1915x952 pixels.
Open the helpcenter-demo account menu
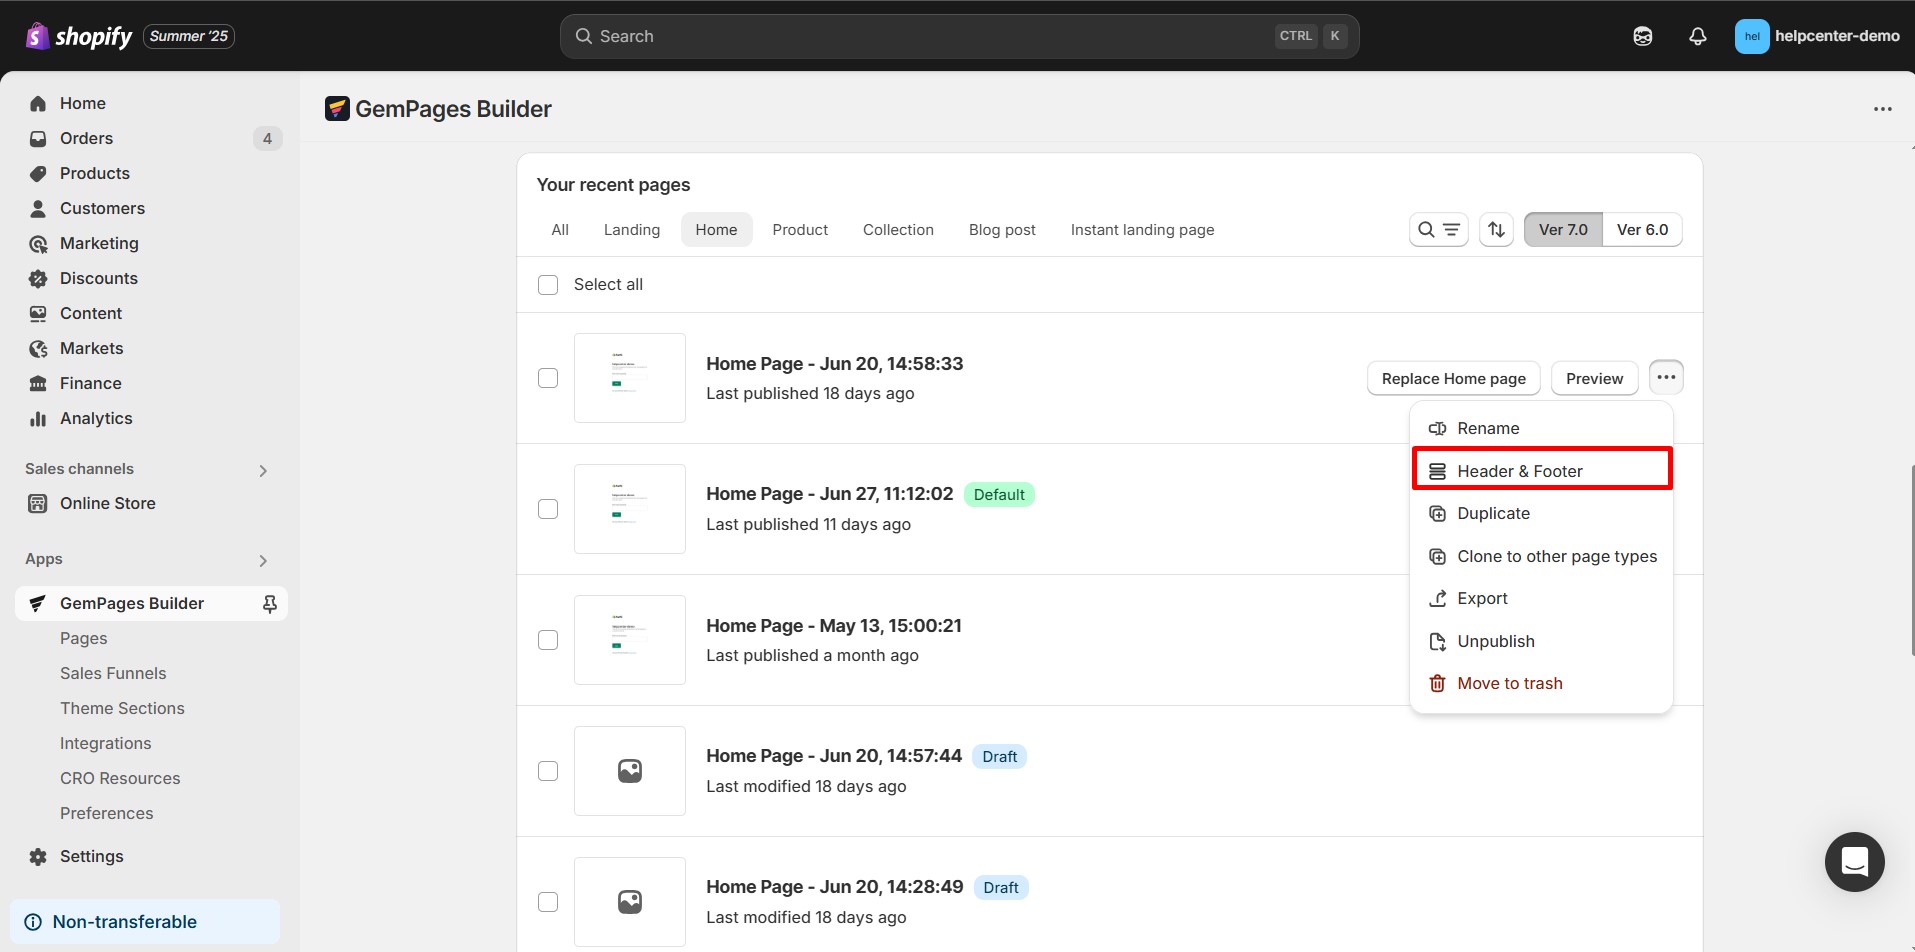tap(1816, 36)
